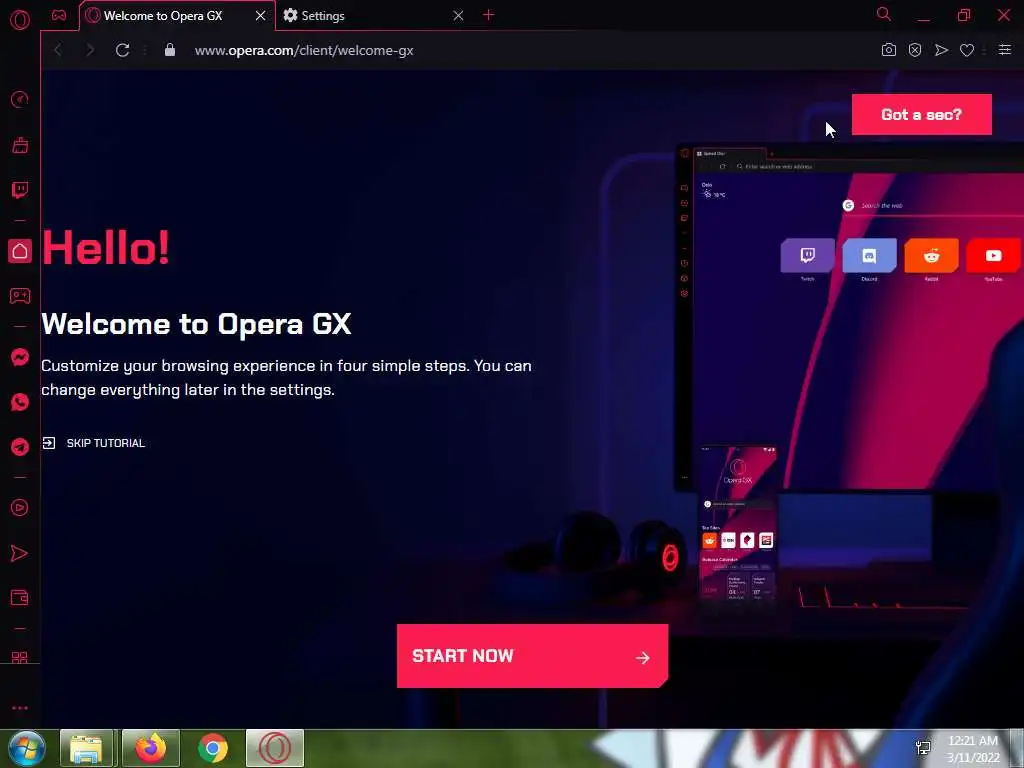Open the ad blocker shield icon

tap(915, 50)
